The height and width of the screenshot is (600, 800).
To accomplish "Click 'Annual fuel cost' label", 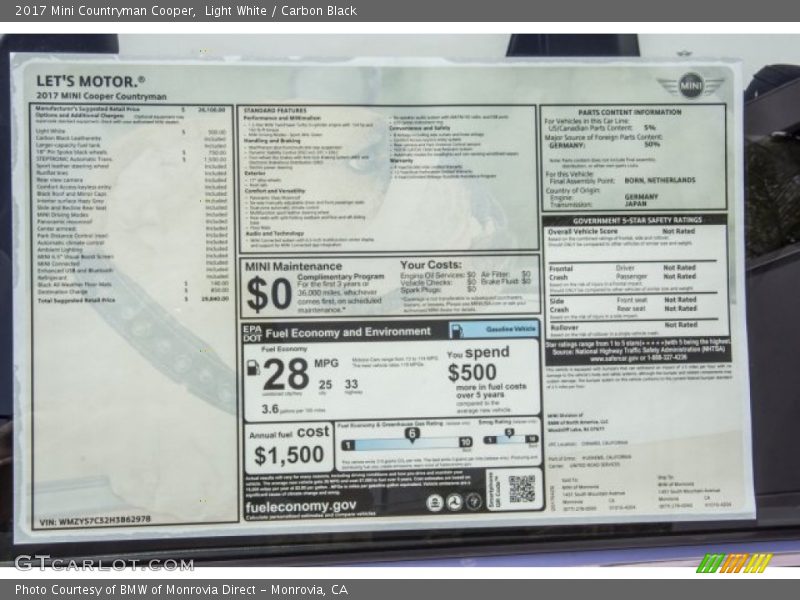I will 289,433.
